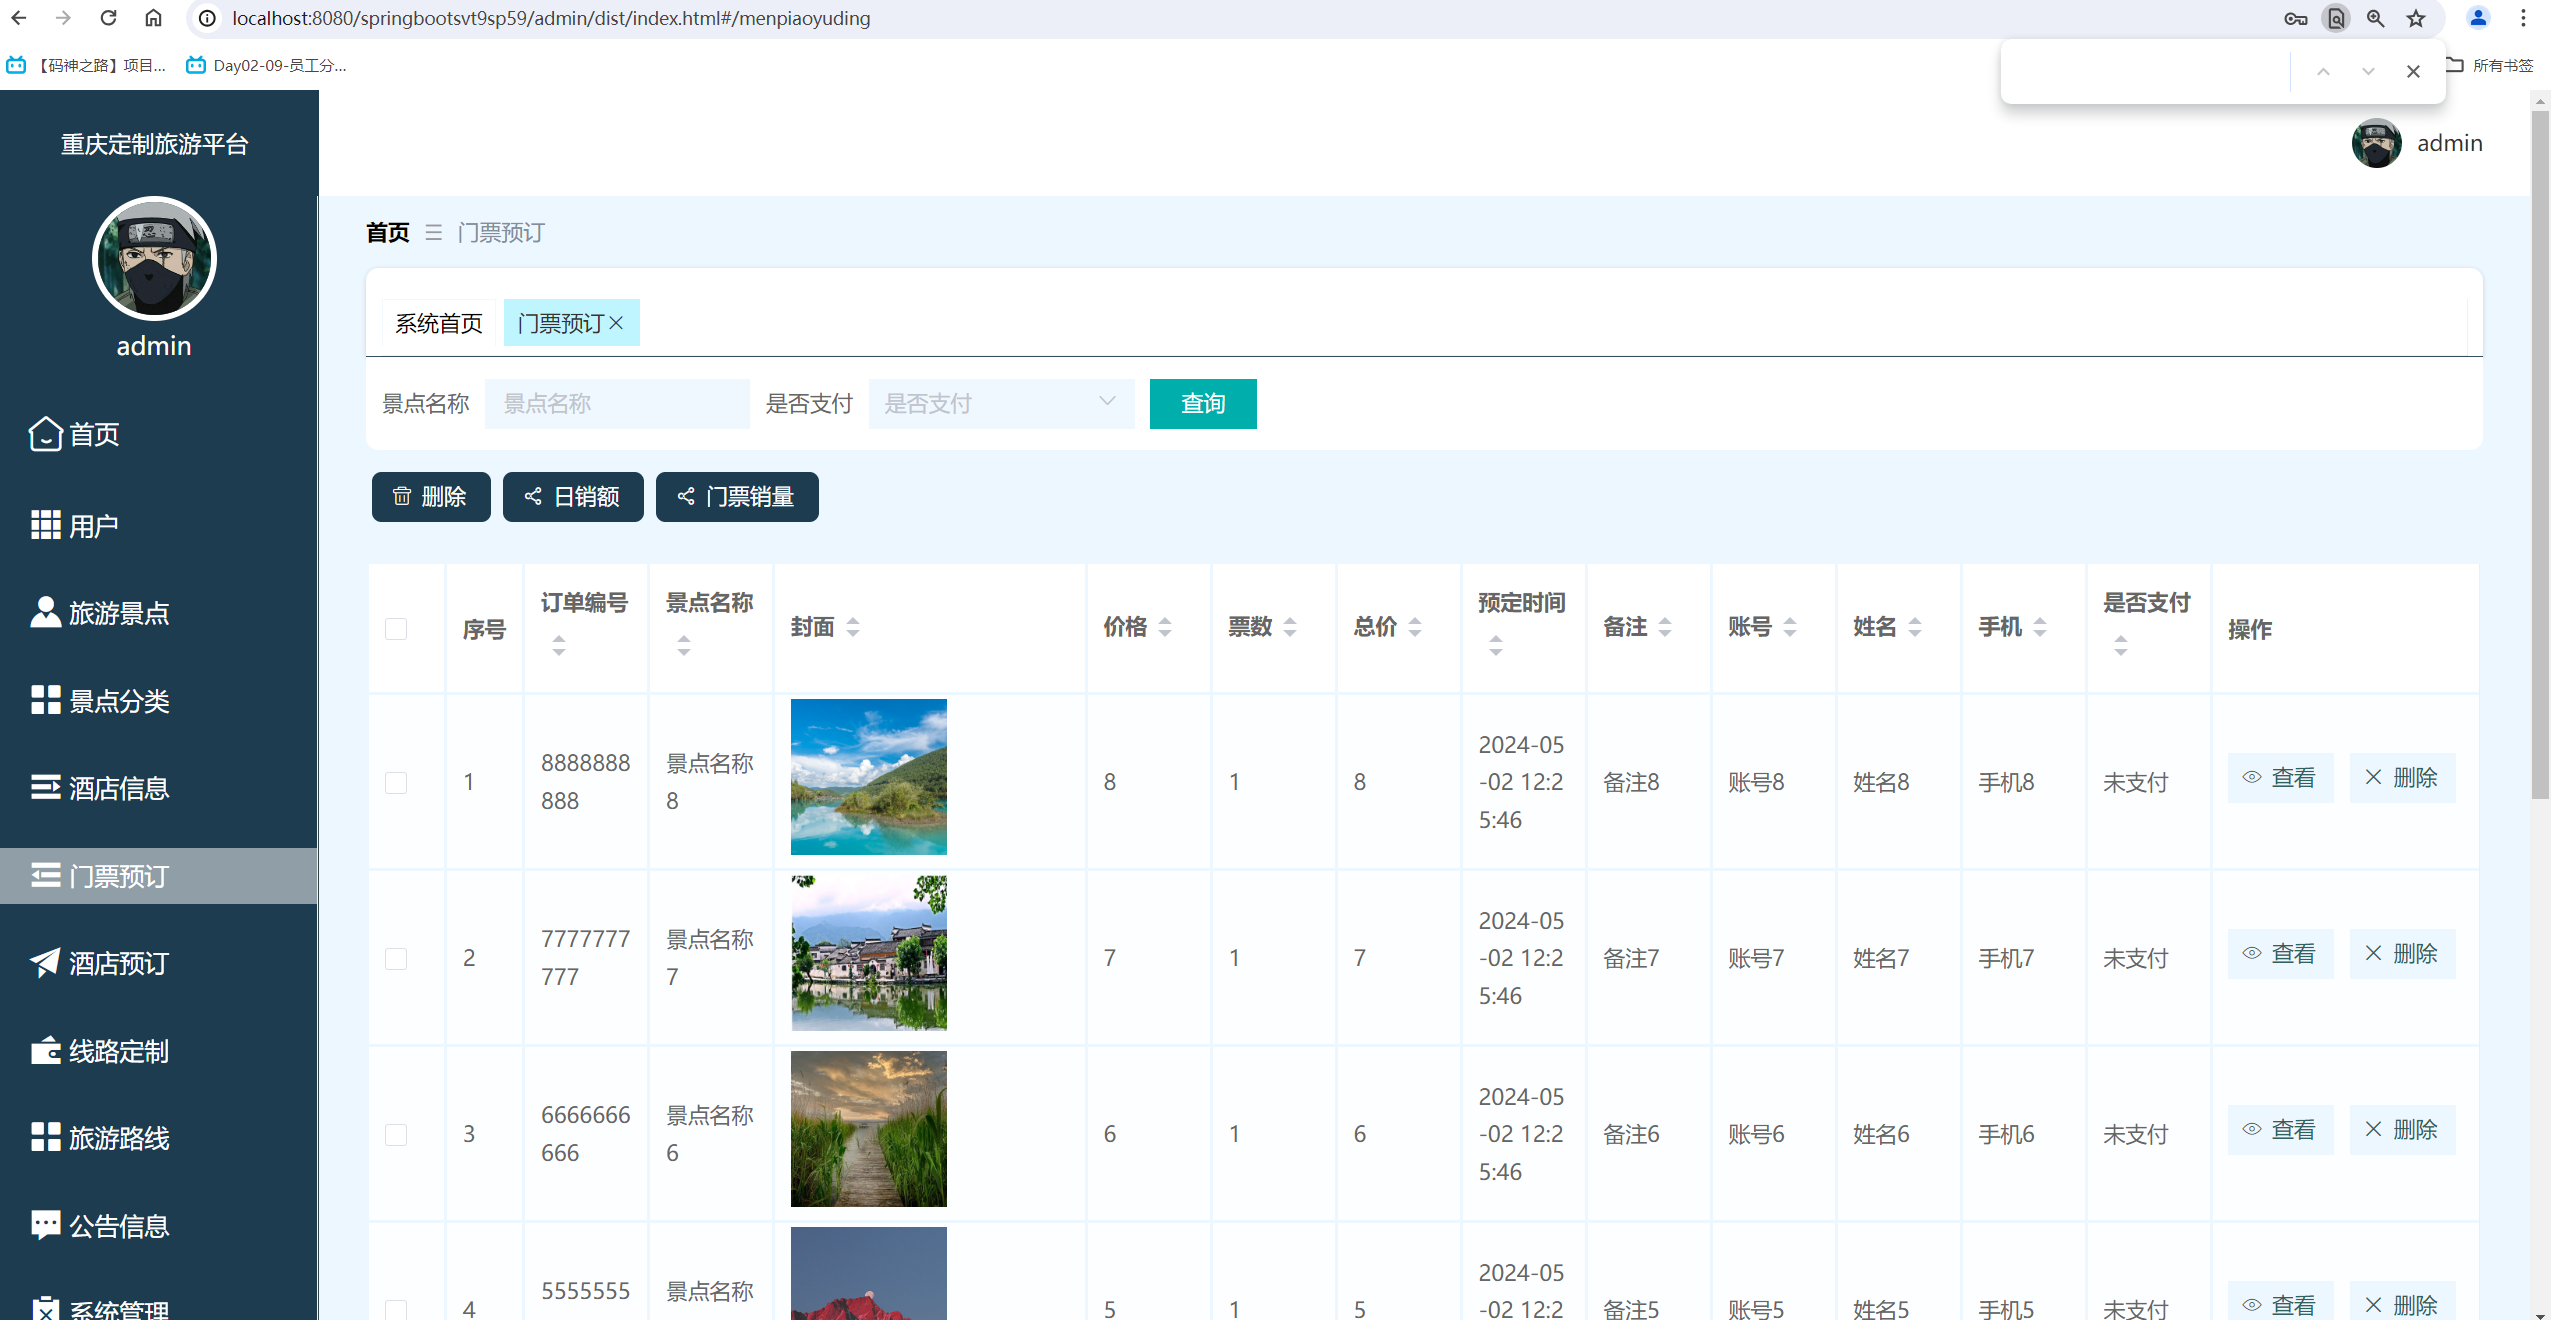2551x1320 pixels.
Task: Expand the 是否支付 dropdown
Action: click(1001, 404)
